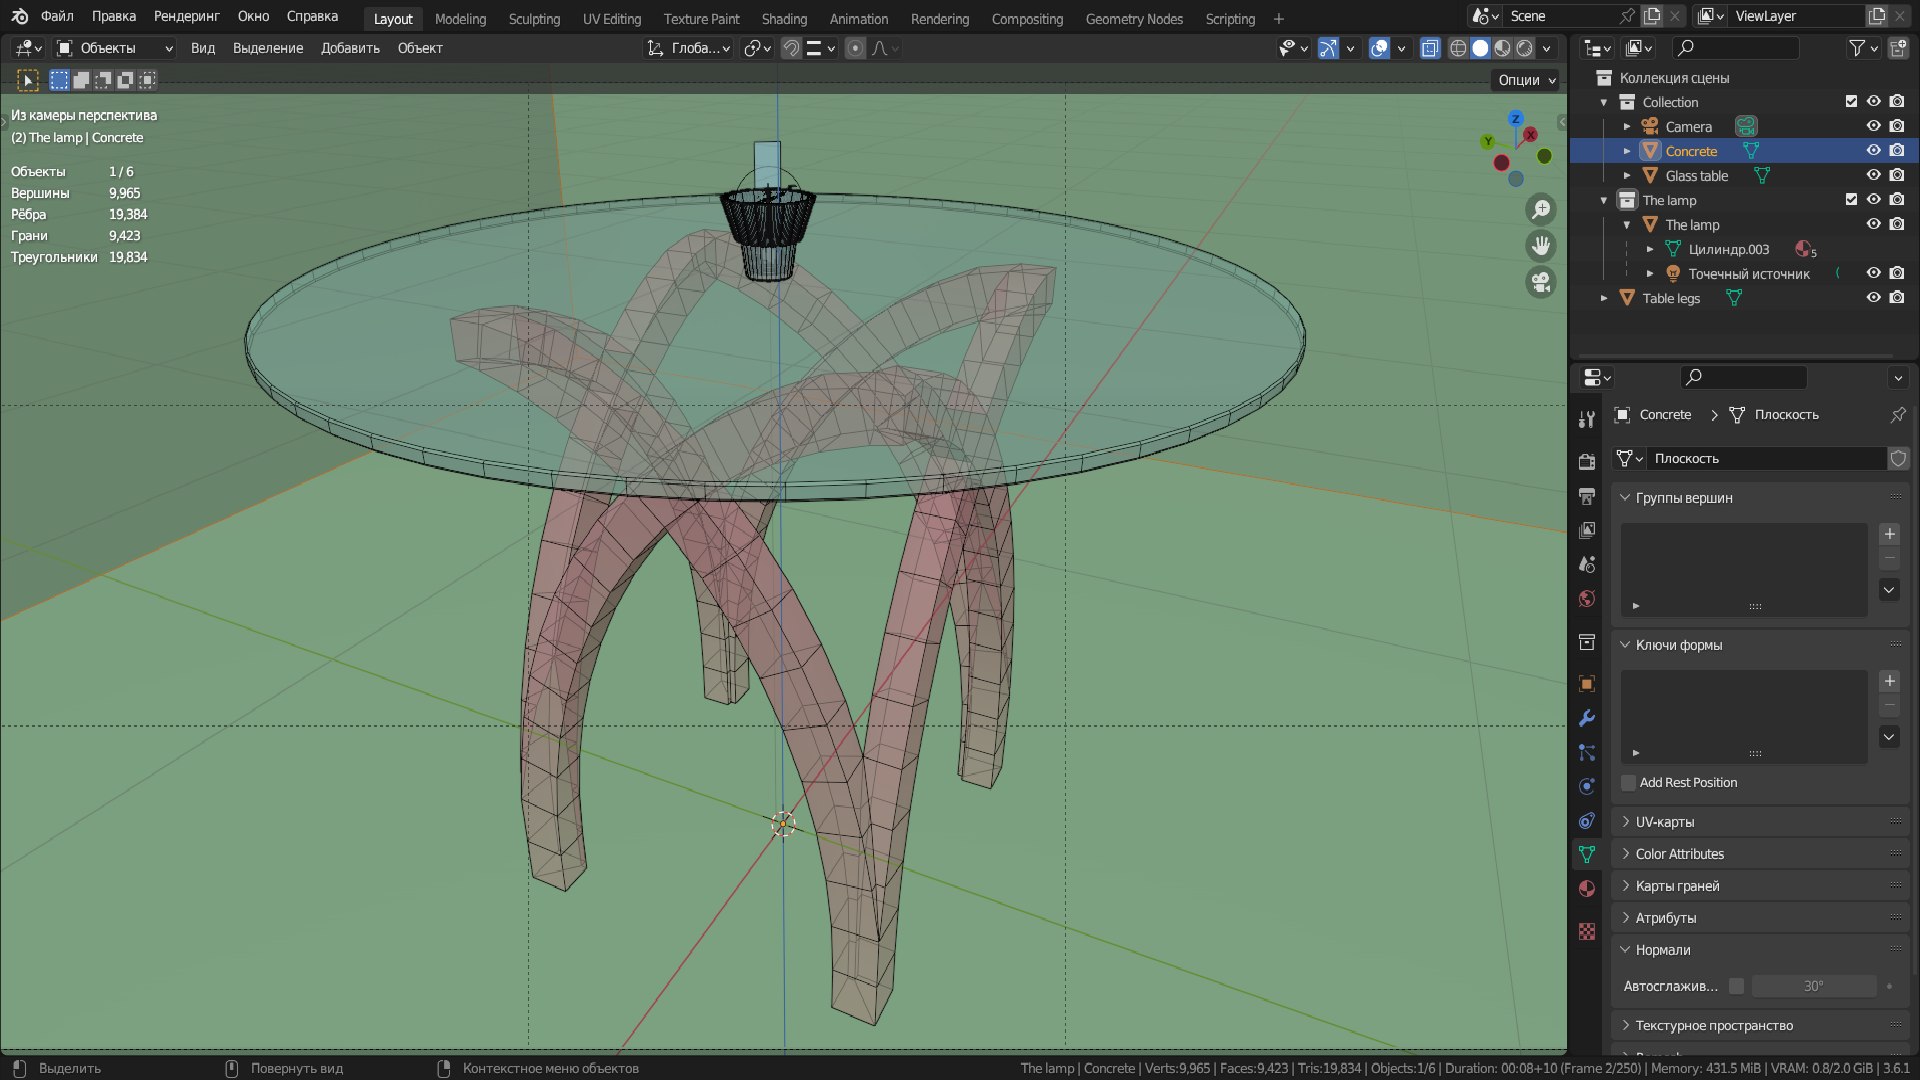Open the View Layer properties tab
This screenshot has width=1920, height=1080.
pyautogui.click(x=1587, y=530)
